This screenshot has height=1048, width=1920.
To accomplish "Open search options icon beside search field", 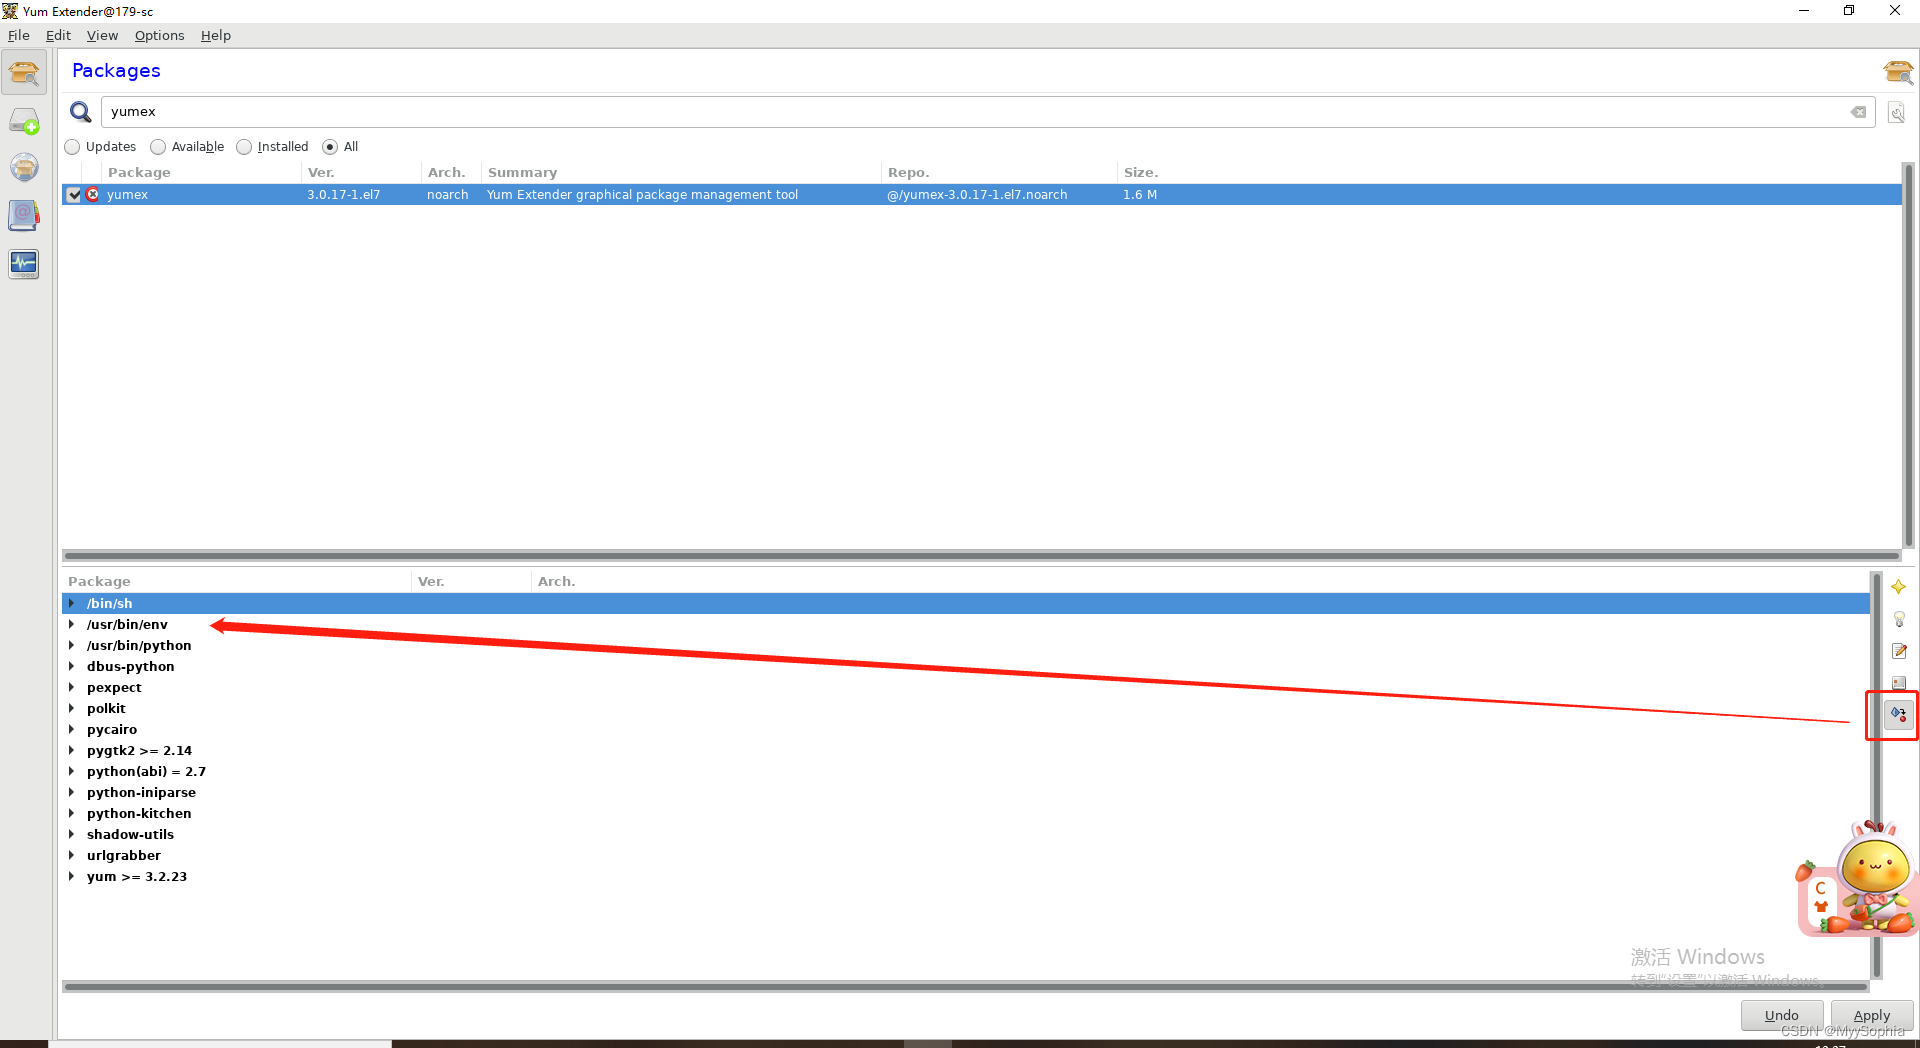I will (1896, 113).
